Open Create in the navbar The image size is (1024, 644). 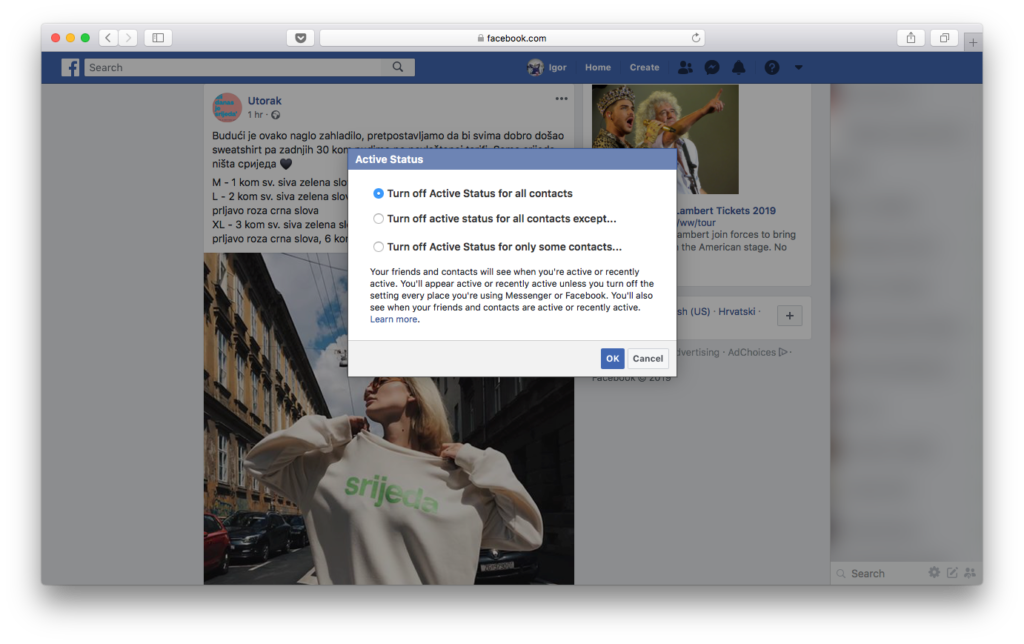click(644, 67)
